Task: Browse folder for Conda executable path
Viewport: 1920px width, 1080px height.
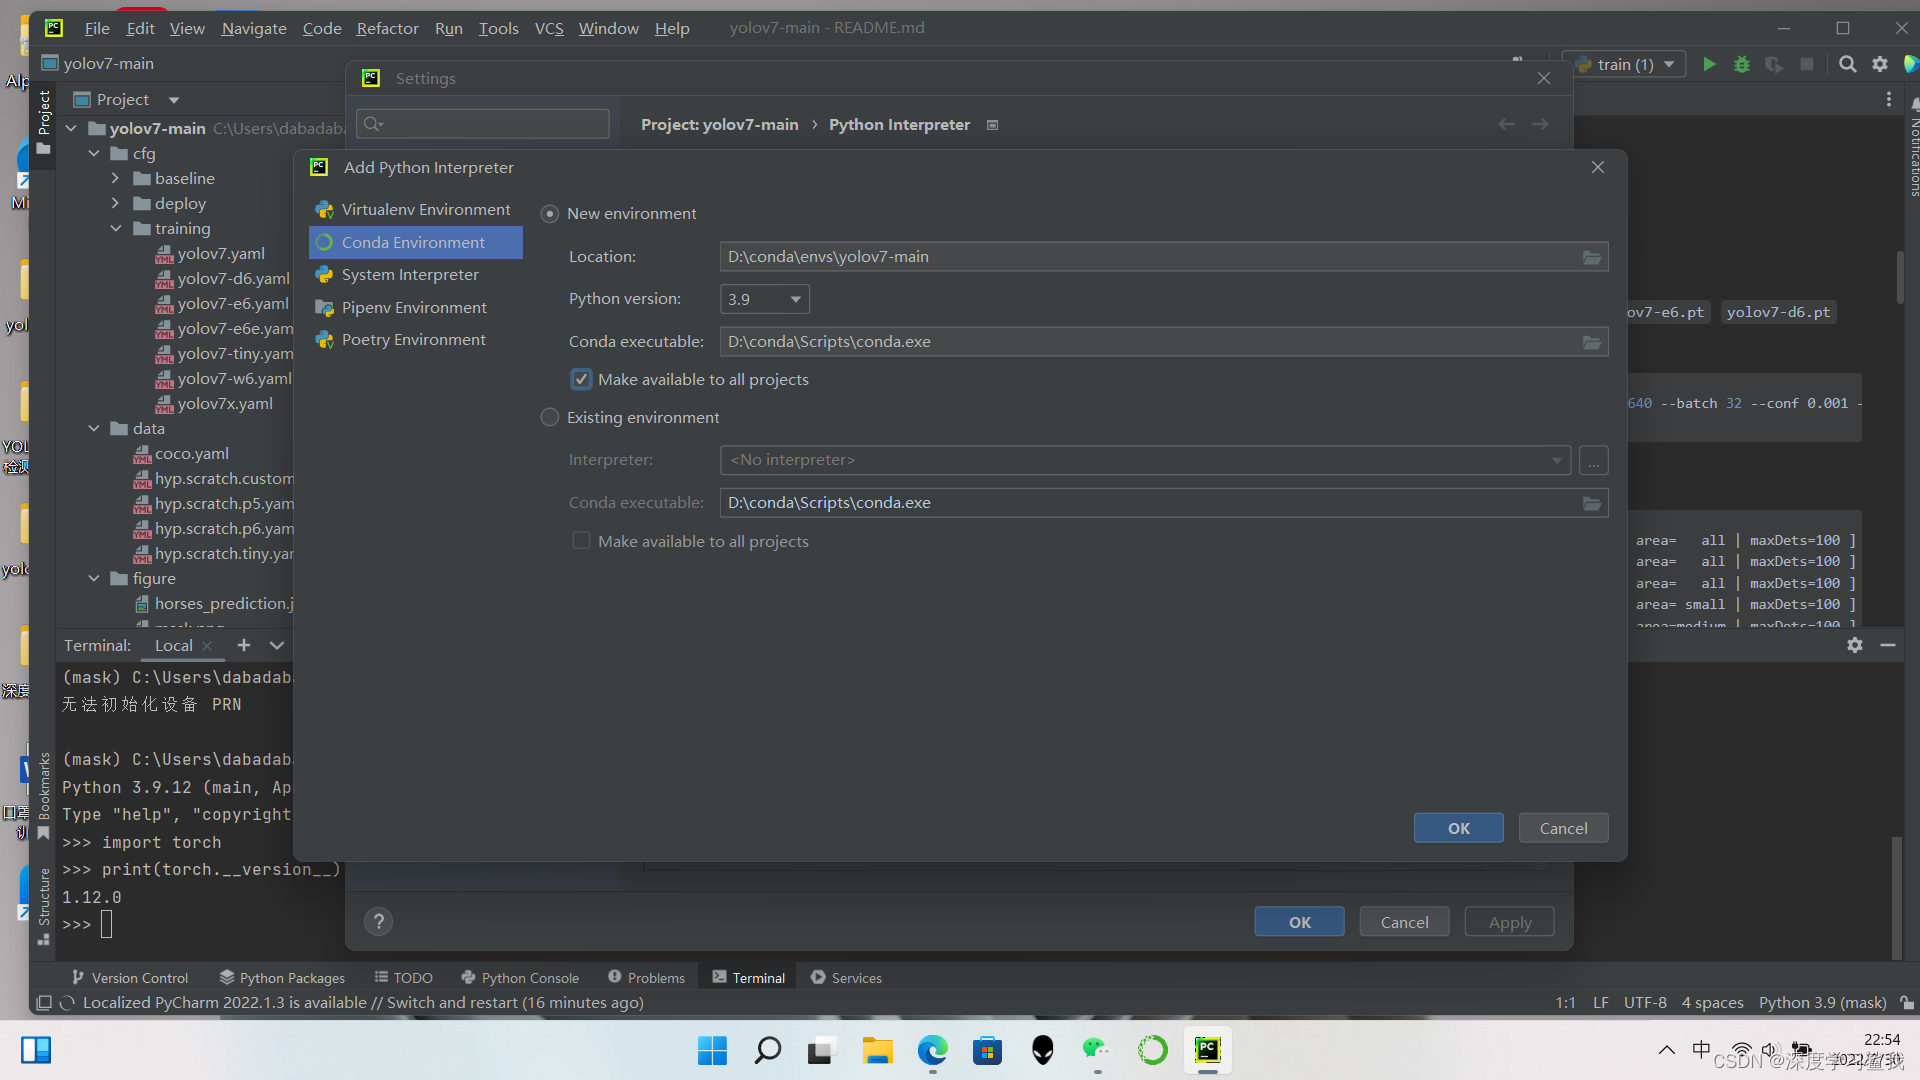Action: coord(1592,342)
